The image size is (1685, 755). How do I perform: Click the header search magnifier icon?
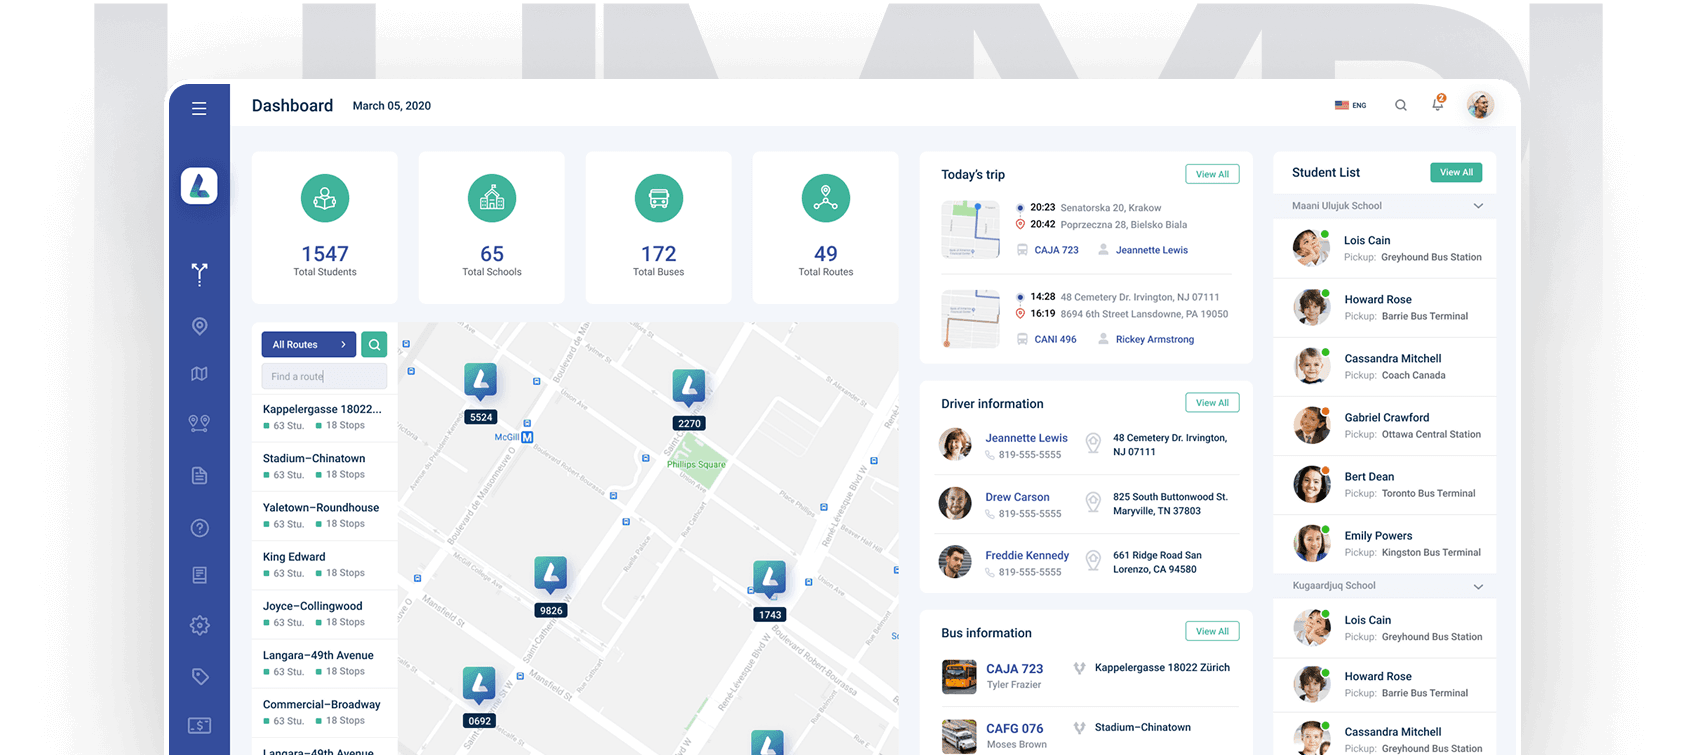[1401, 105]
